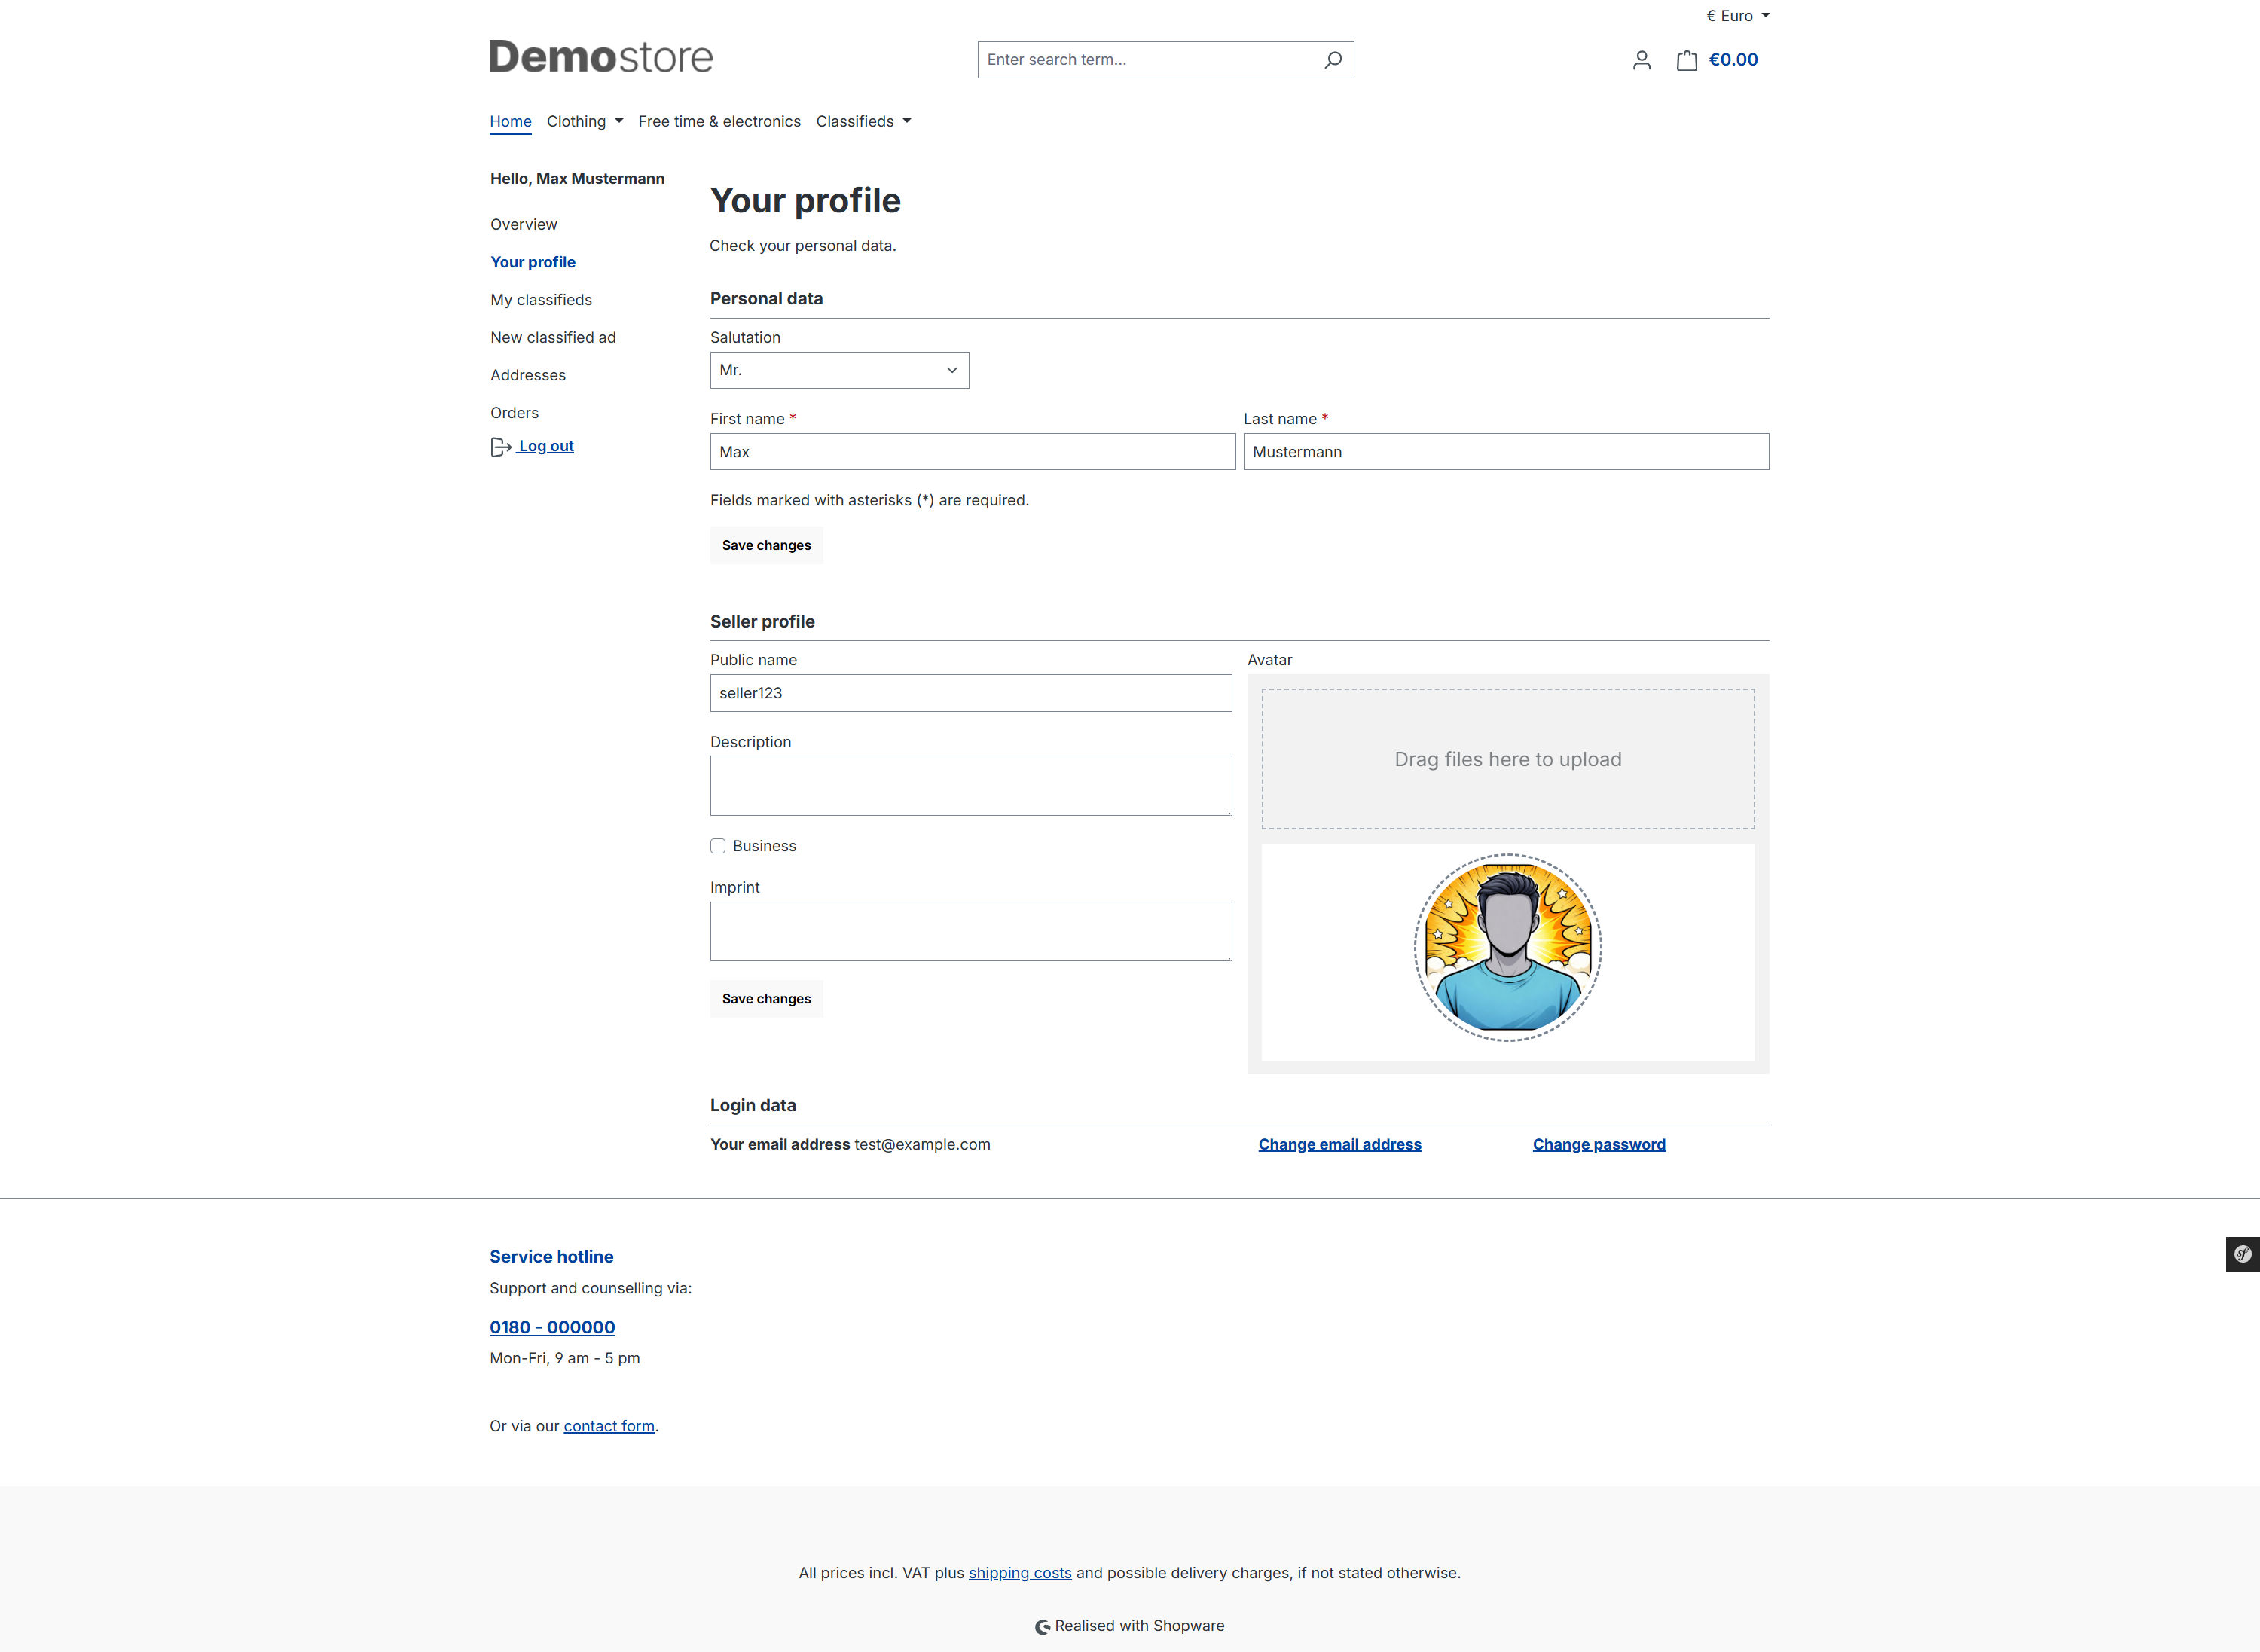Expand the Euro currency selector

(x=1737, y=16)
